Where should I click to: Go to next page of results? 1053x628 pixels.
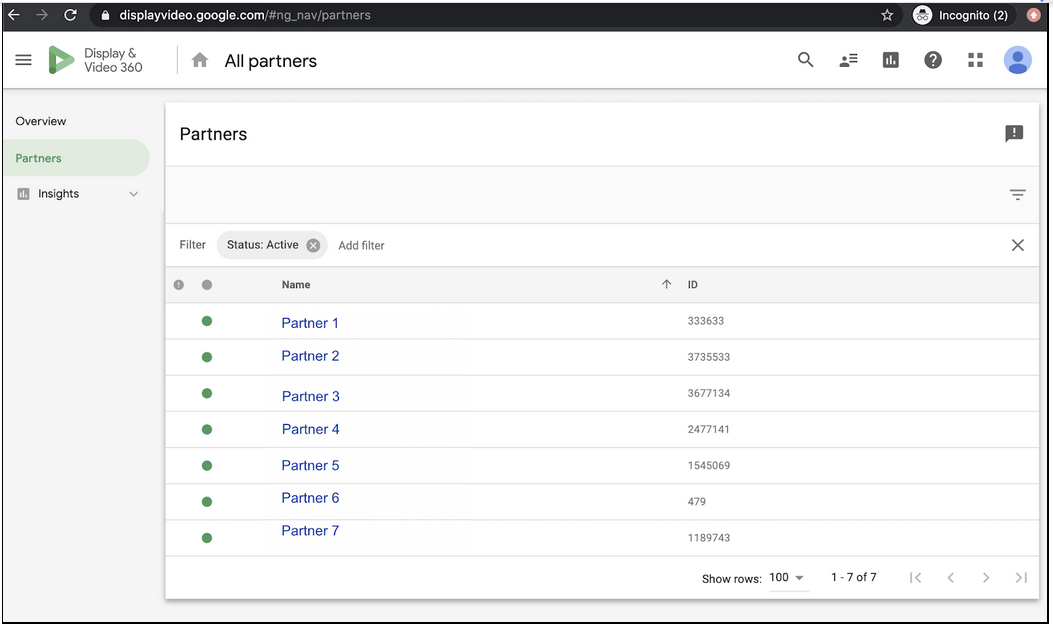pyautogui.click(x=986, y=578)
